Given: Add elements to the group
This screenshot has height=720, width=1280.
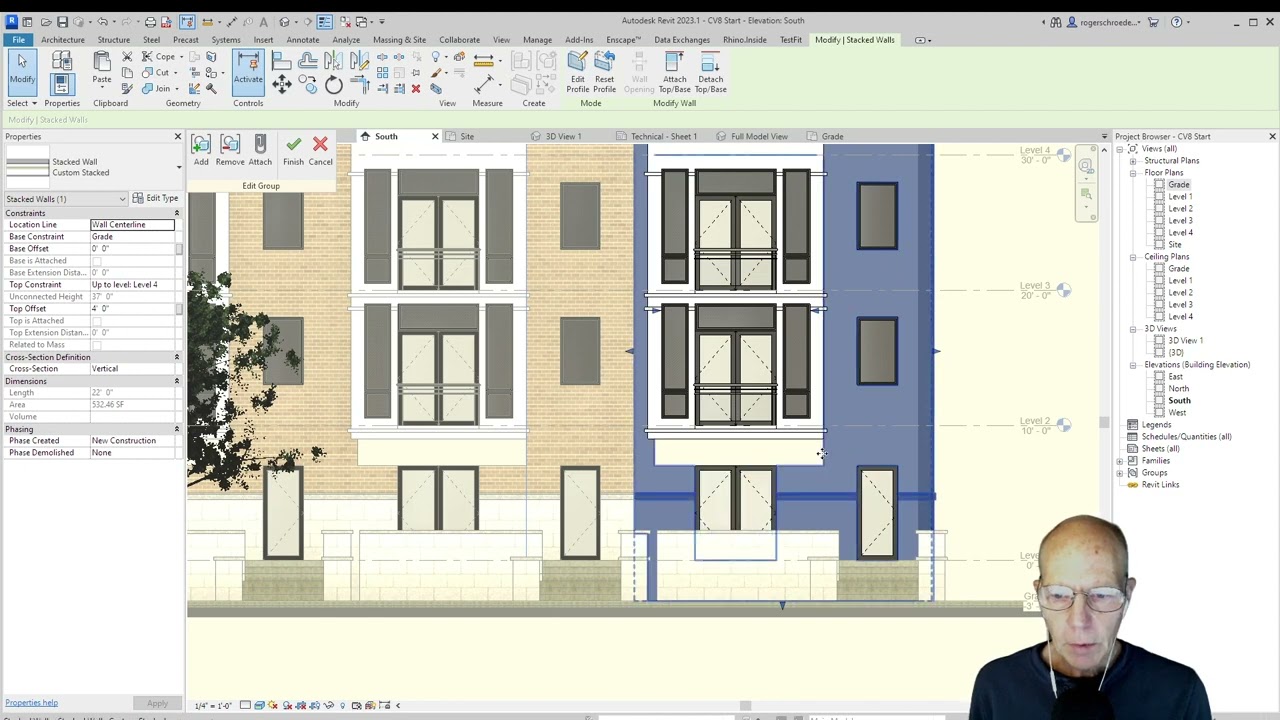Looking at the screenshot, I should [201, 150].
